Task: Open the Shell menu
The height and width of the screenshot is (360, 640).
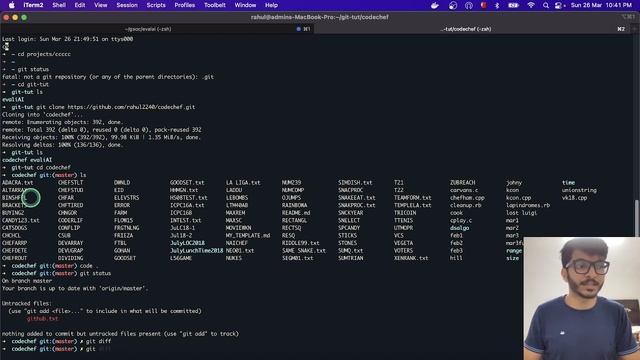Action: point(59,5)
